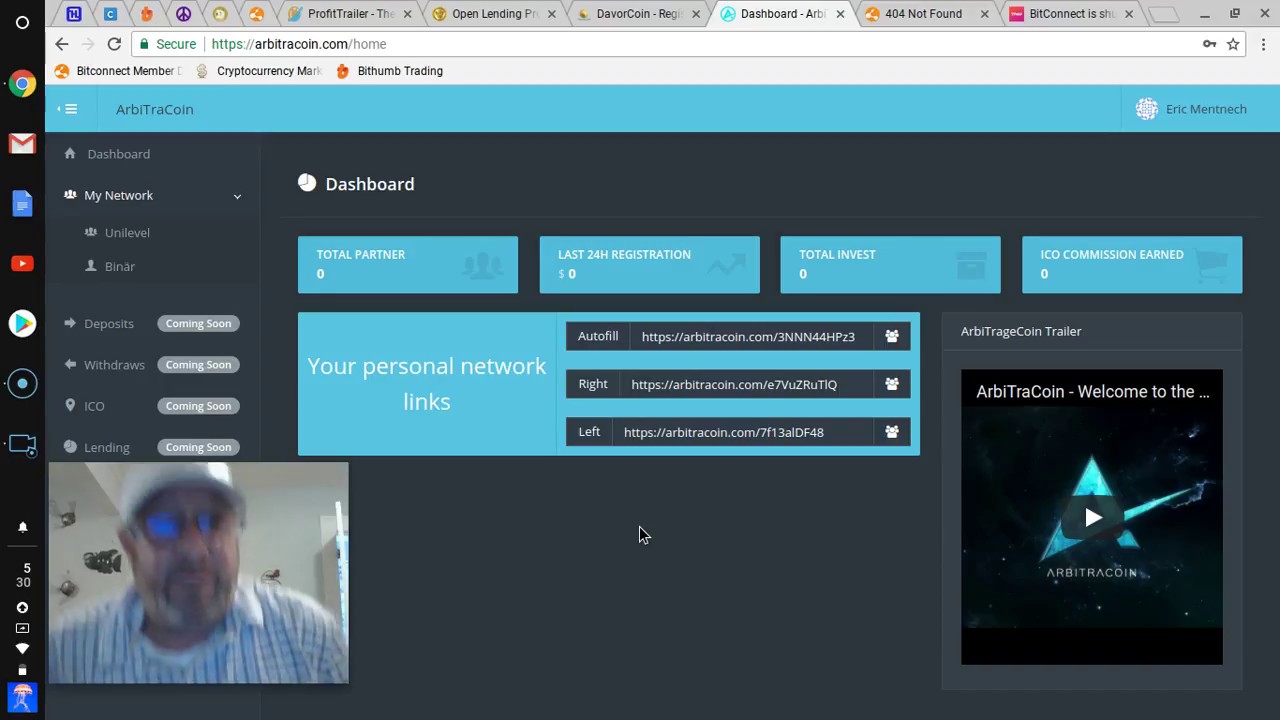Viewport: 1280px width, 720px height.
Task: Close the BitConnect tab
Action: click(x=1129, y=14)
